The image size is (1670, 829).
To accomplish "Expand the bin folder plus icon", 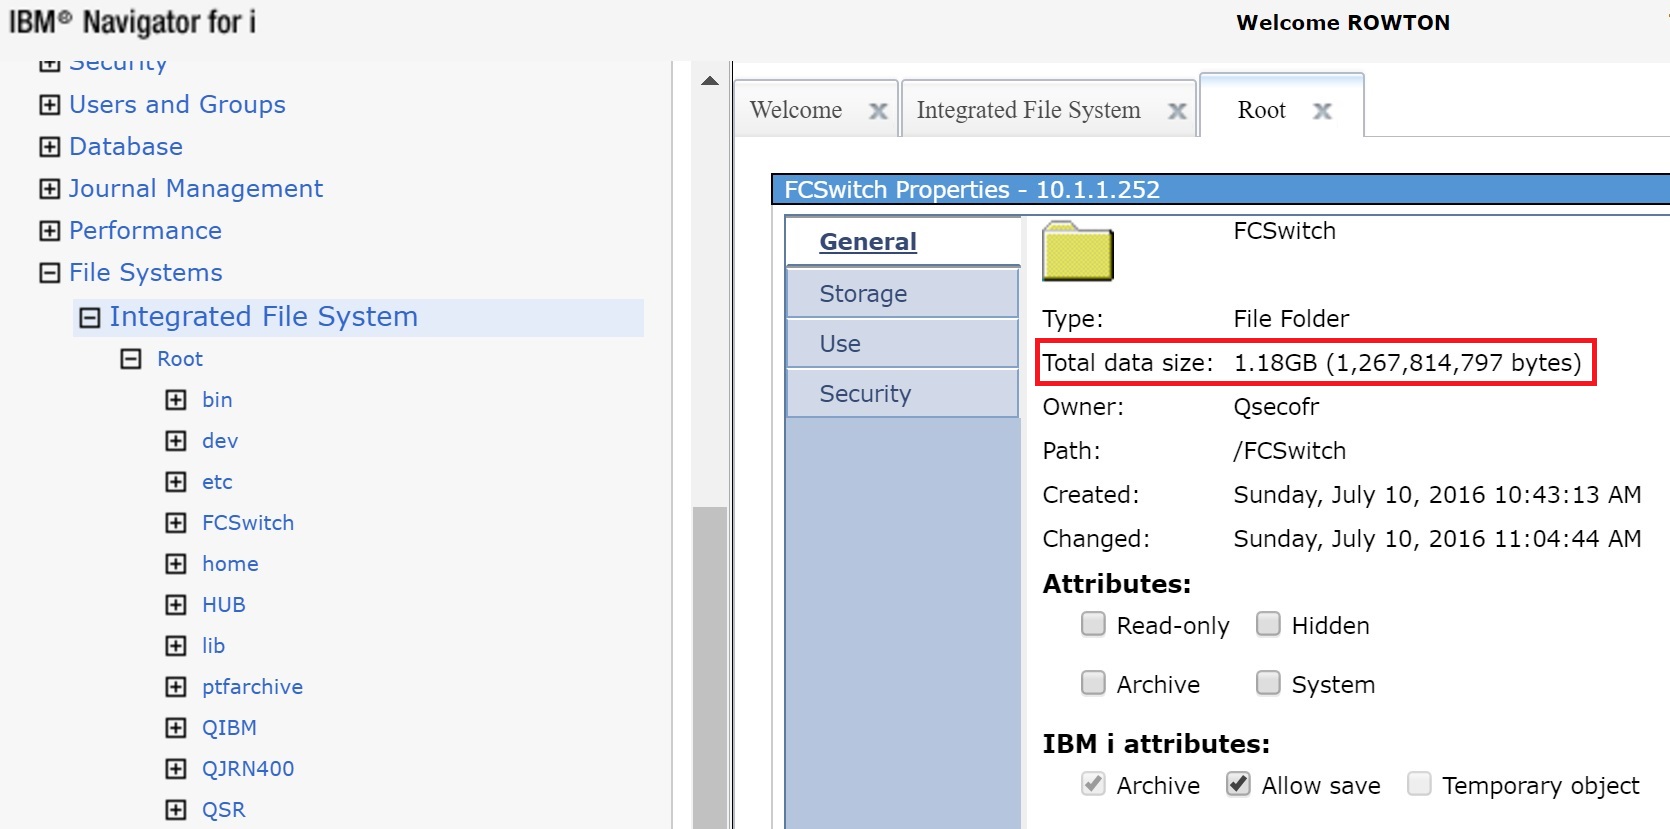I will [x=176, y=400].
